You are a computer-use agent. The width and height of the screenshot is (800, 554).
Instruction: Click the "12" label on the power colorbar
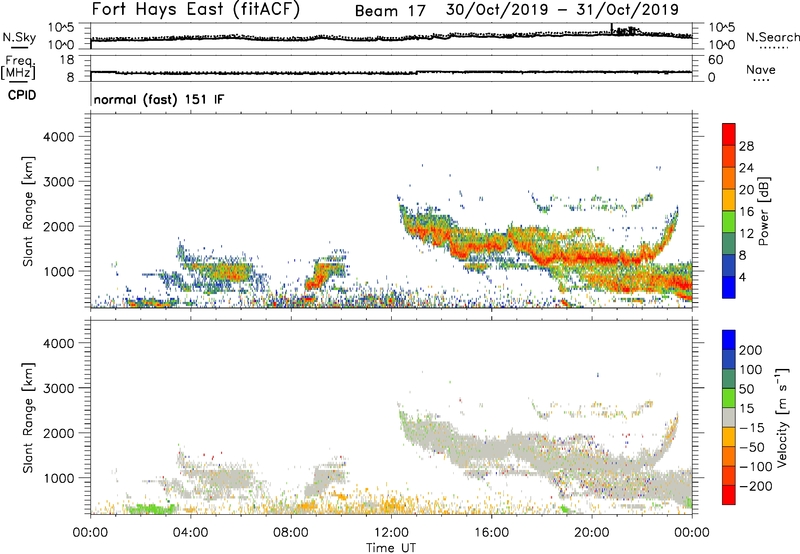tap(746, 234)
